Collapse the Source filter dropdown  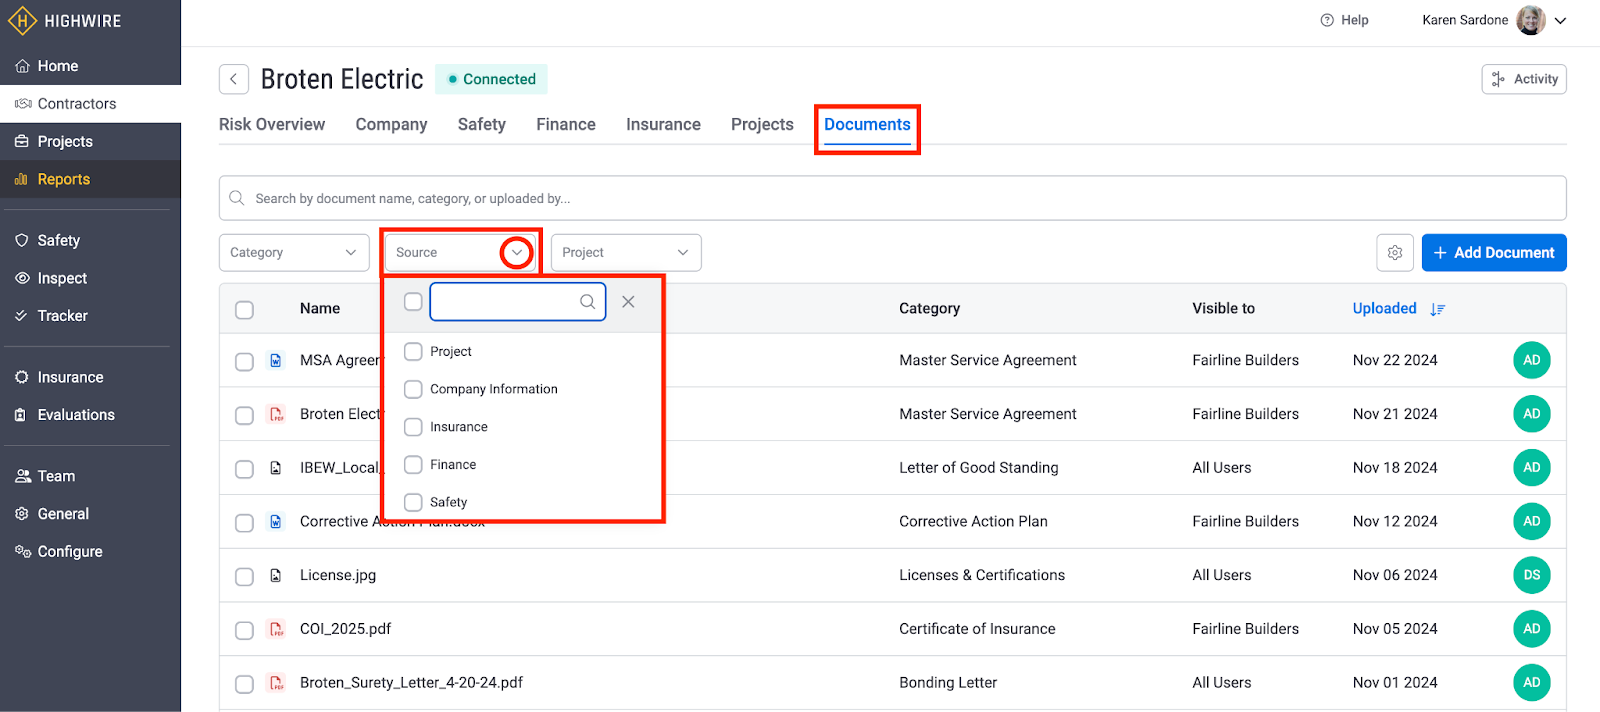[516, 253]
